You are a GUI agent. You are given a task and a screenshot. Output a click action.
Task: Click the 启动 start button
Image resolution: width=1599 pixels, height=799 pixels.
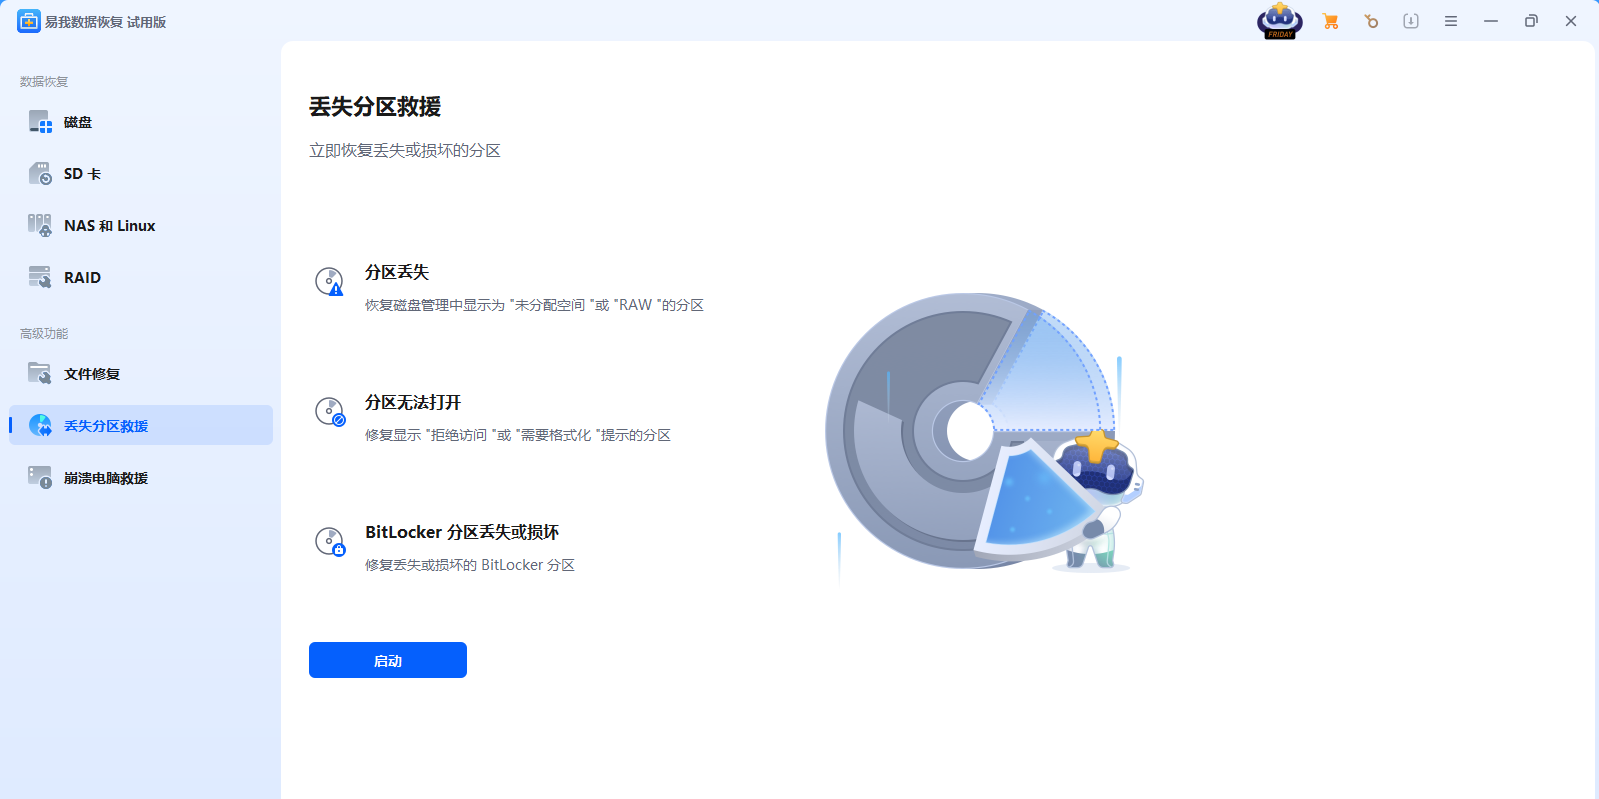click(388, 660)
